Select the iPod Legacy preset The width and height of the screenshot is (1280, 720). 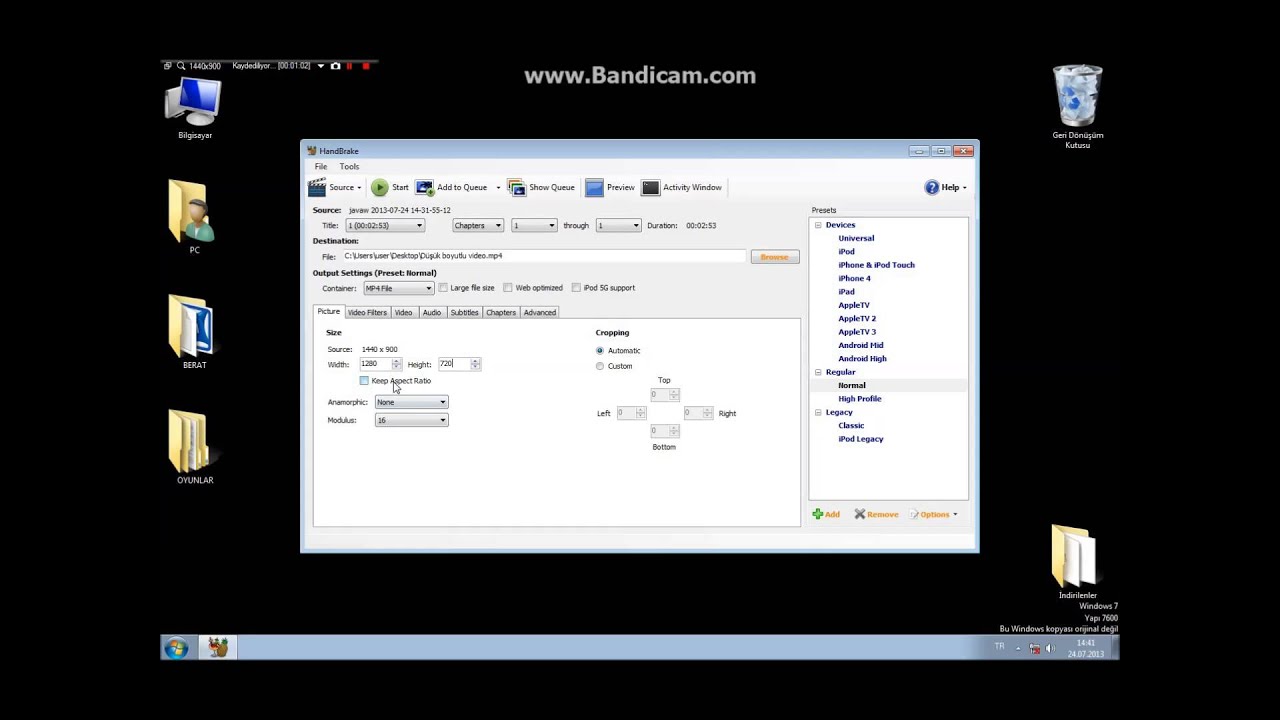coord(860,438)
